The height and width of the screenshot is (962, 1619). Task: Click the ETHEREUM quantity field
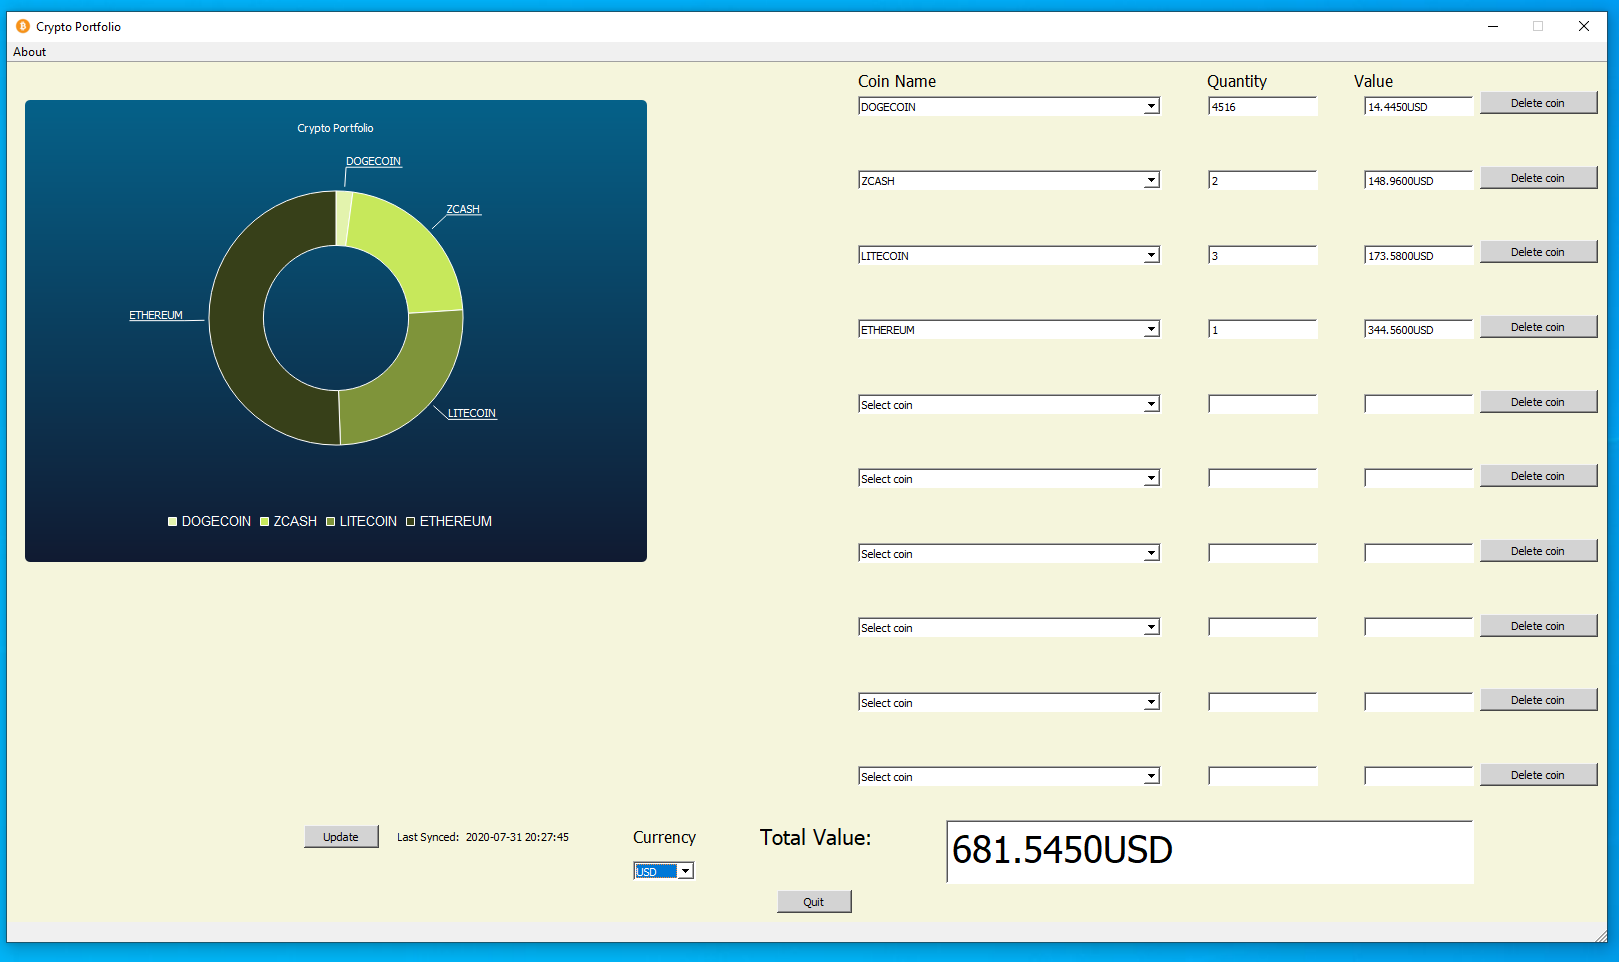(1263, 329)
